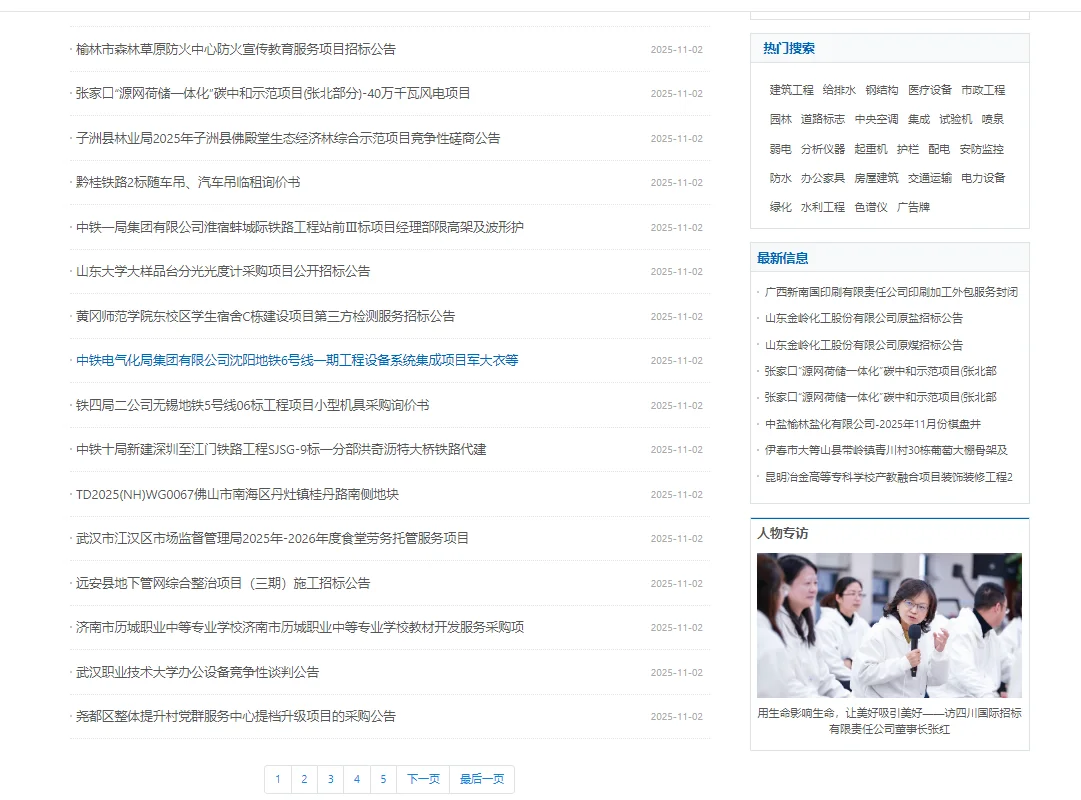Jump to the last page via 最后一页
The image size is (1081, 800).
480,779
